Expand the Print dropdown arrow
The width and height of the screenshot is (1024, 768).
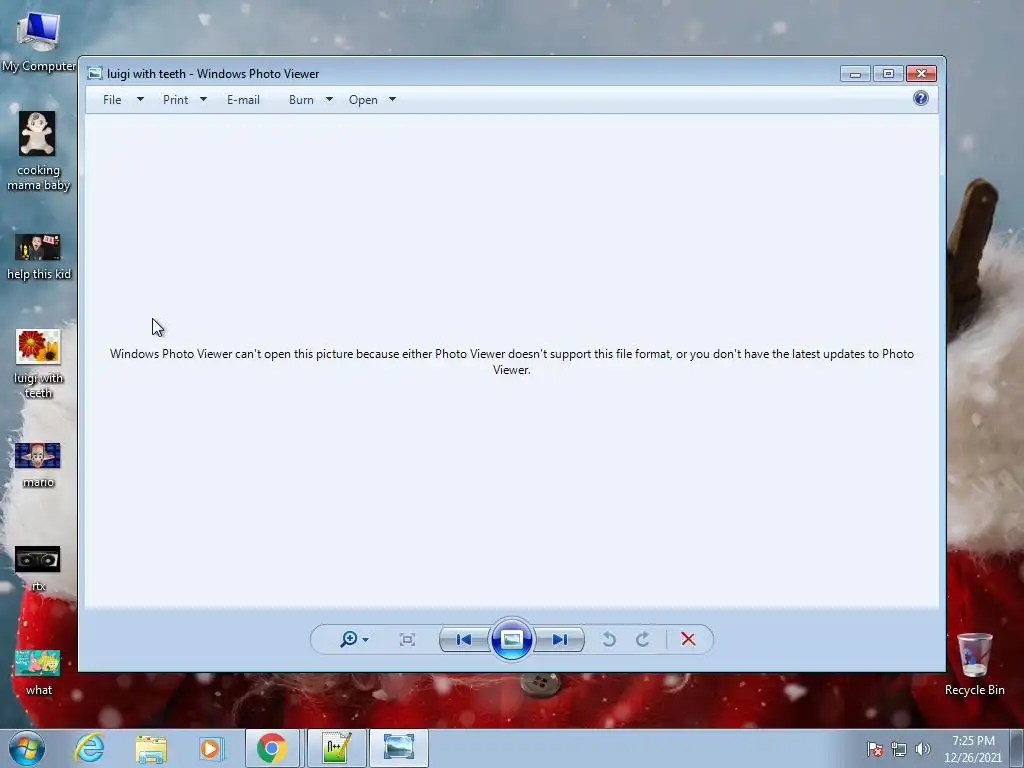point(203,100)
